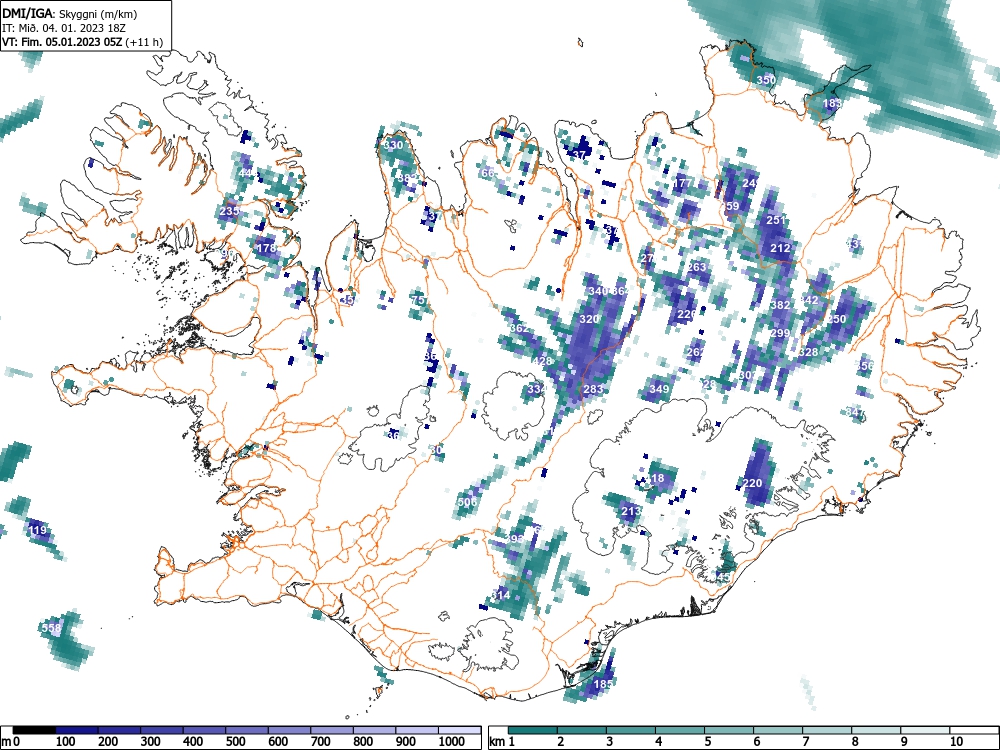This screenshot has height=750, width=1000.
Task: Click the map label 393
Action: coord(514,539)
